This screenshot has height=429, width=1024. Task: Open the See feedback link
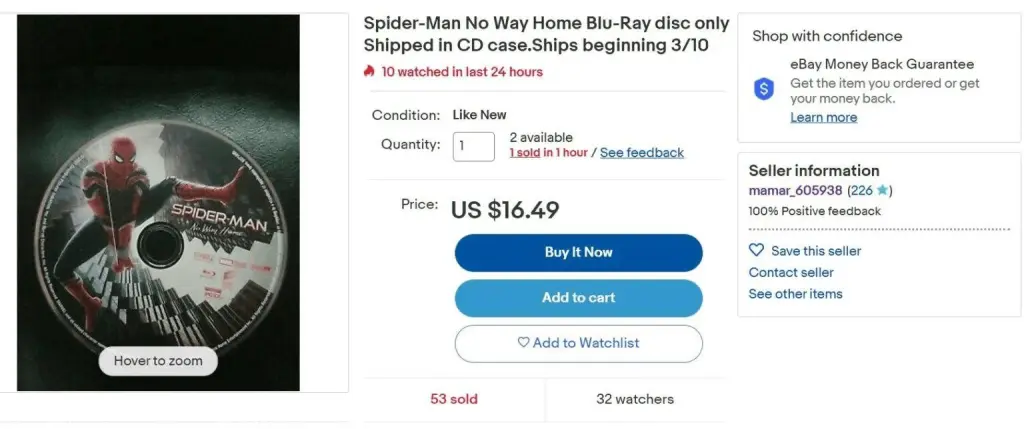coord(642,153)
